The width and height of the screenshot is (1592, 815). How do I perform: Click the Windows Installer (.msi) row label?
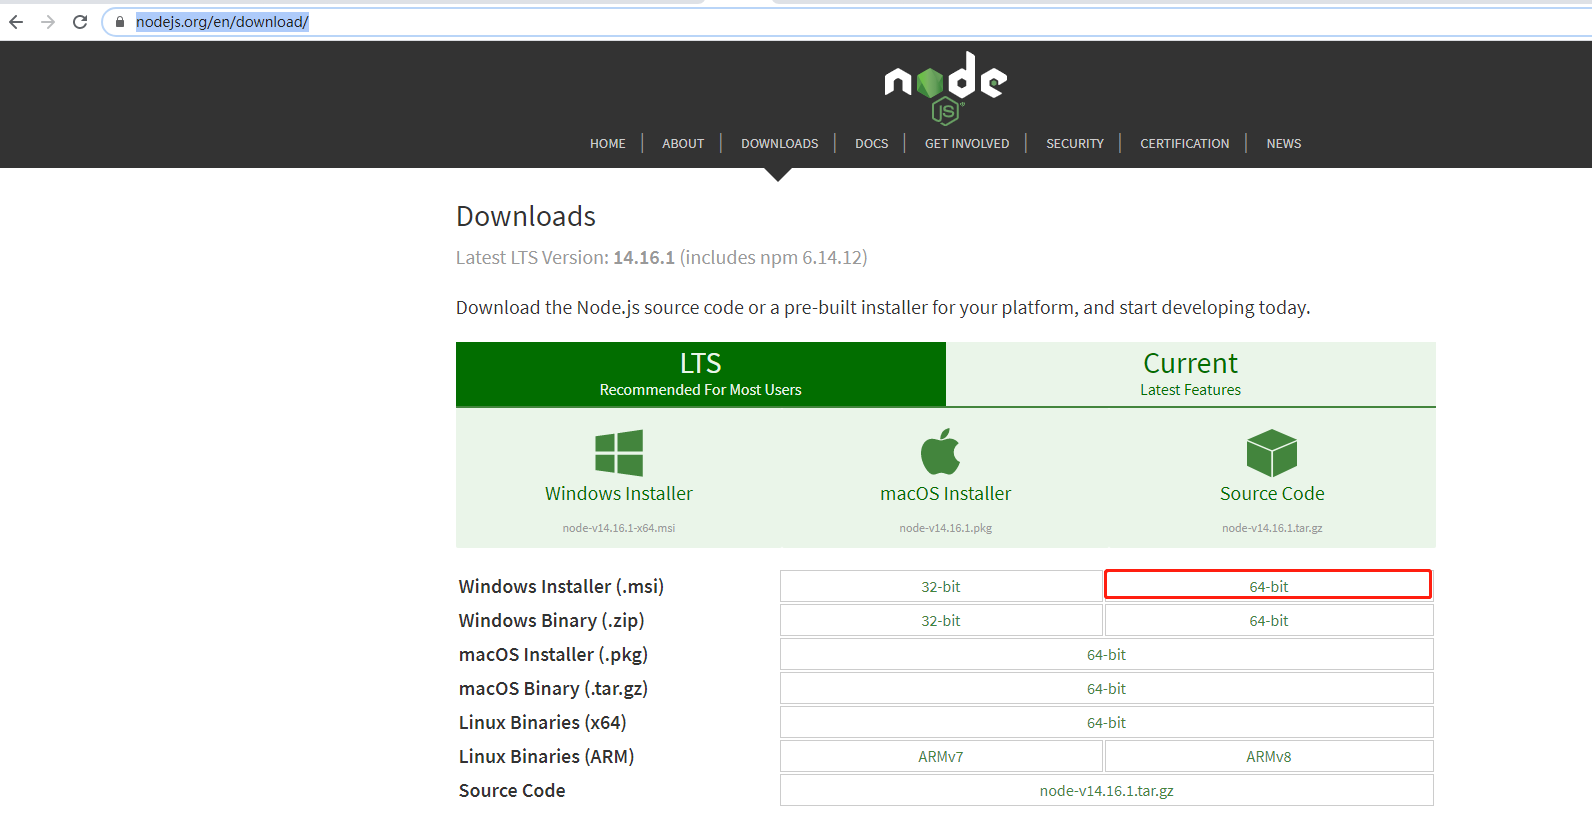point(561,587)
